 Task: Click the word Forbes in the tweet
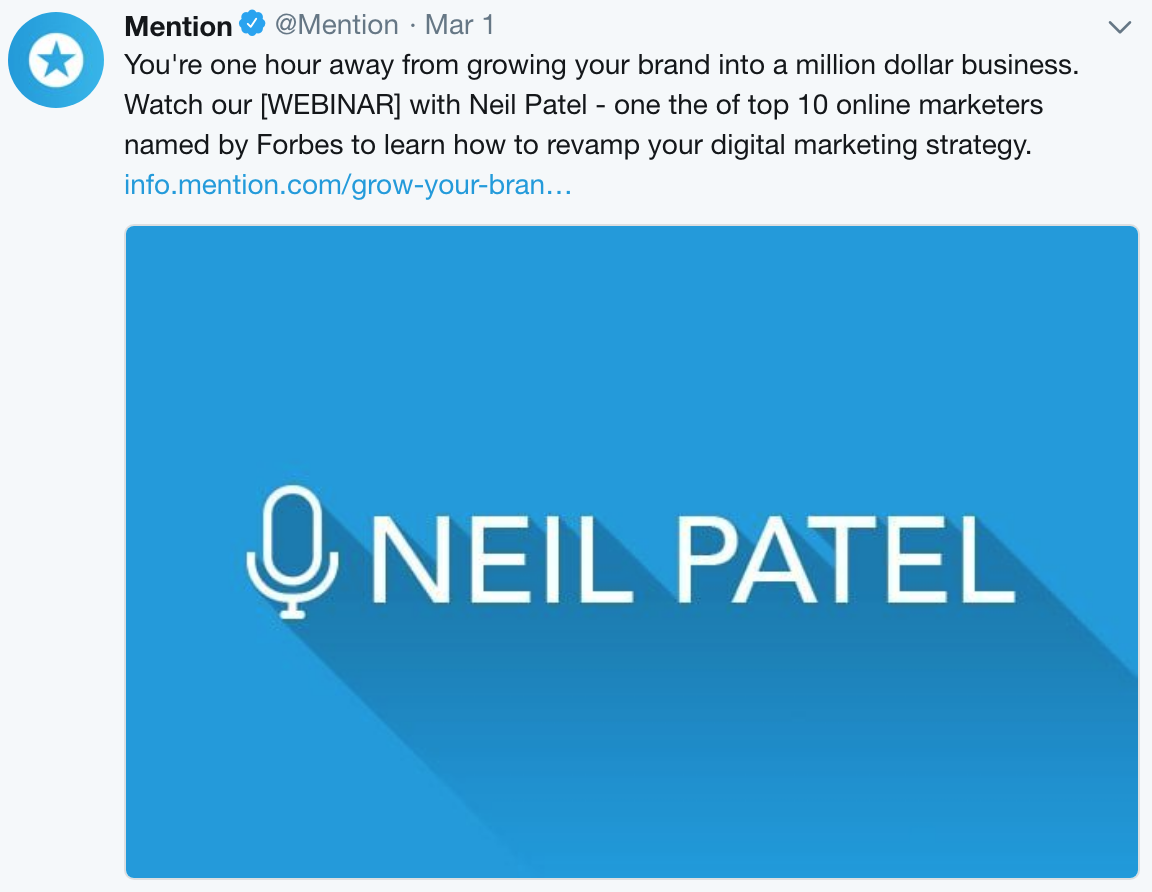[x=300, y=145]
